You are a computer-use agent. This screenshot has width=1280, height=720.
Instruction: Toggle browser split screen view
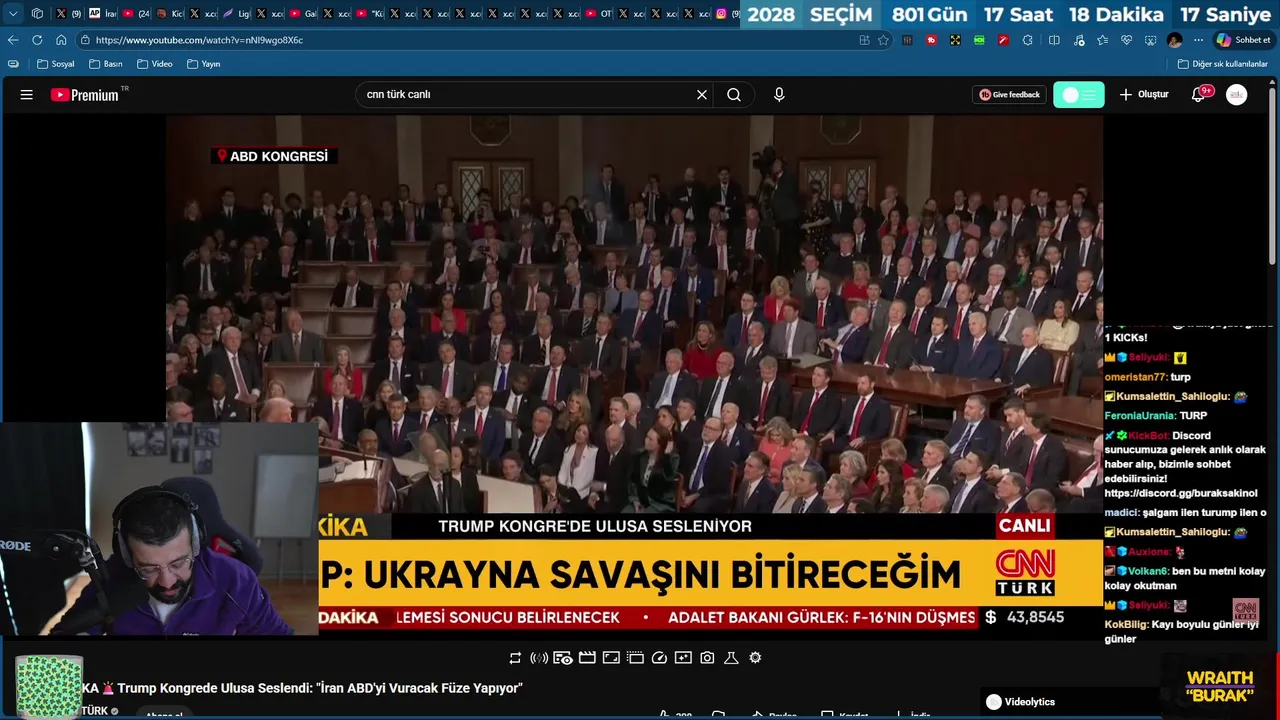coord(1054,40)
